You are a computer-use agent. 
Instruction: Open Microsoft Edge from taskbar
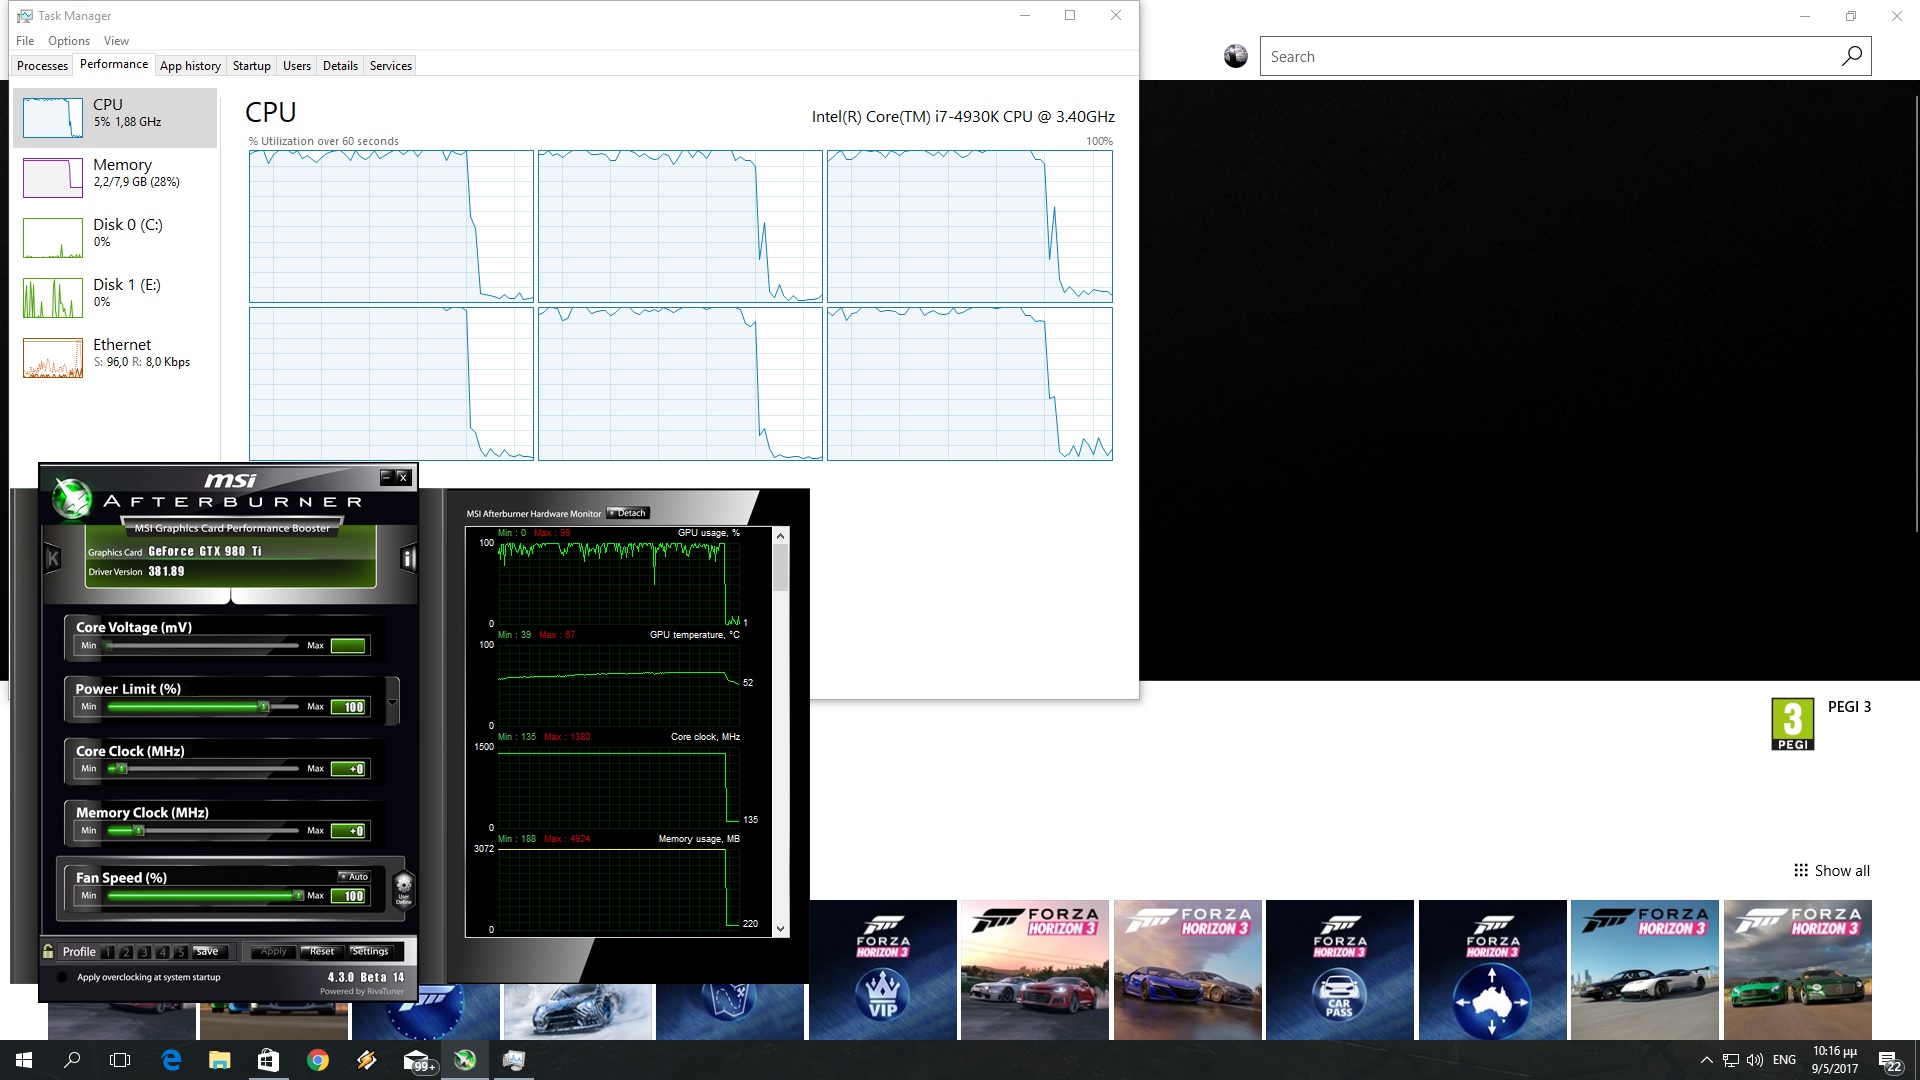pyautogui.click(x=171, y=1060)
